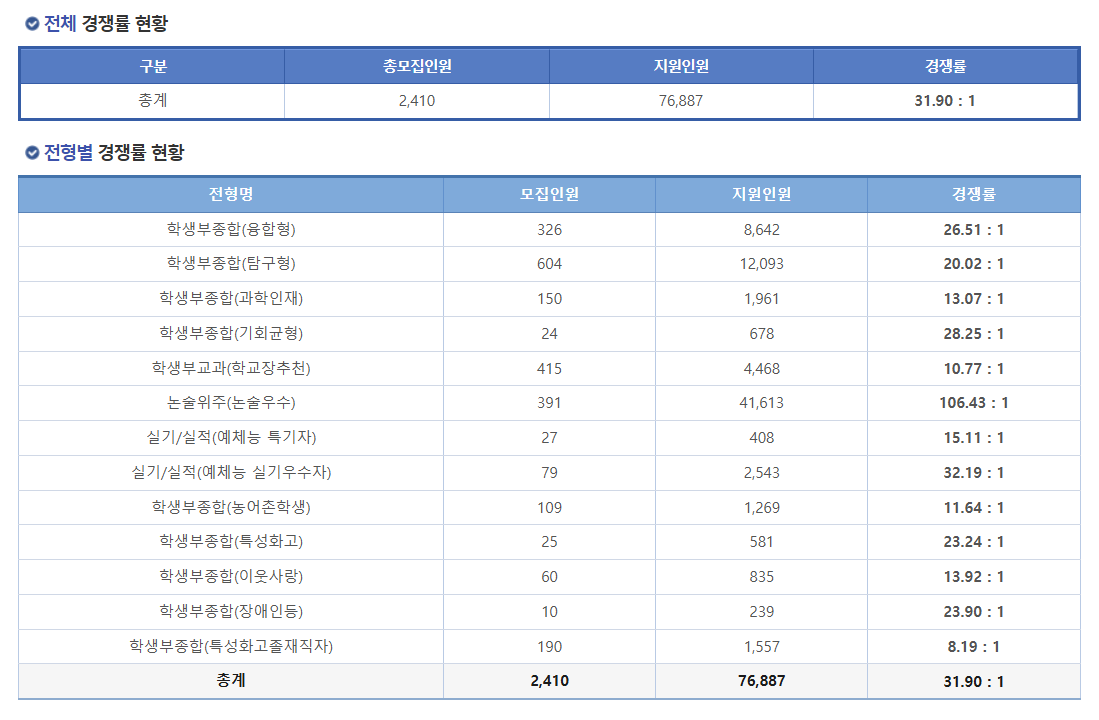Select the 76,887 value in the top table
This screenshot has height=720, width=1099.
click(x=681, y=101)
